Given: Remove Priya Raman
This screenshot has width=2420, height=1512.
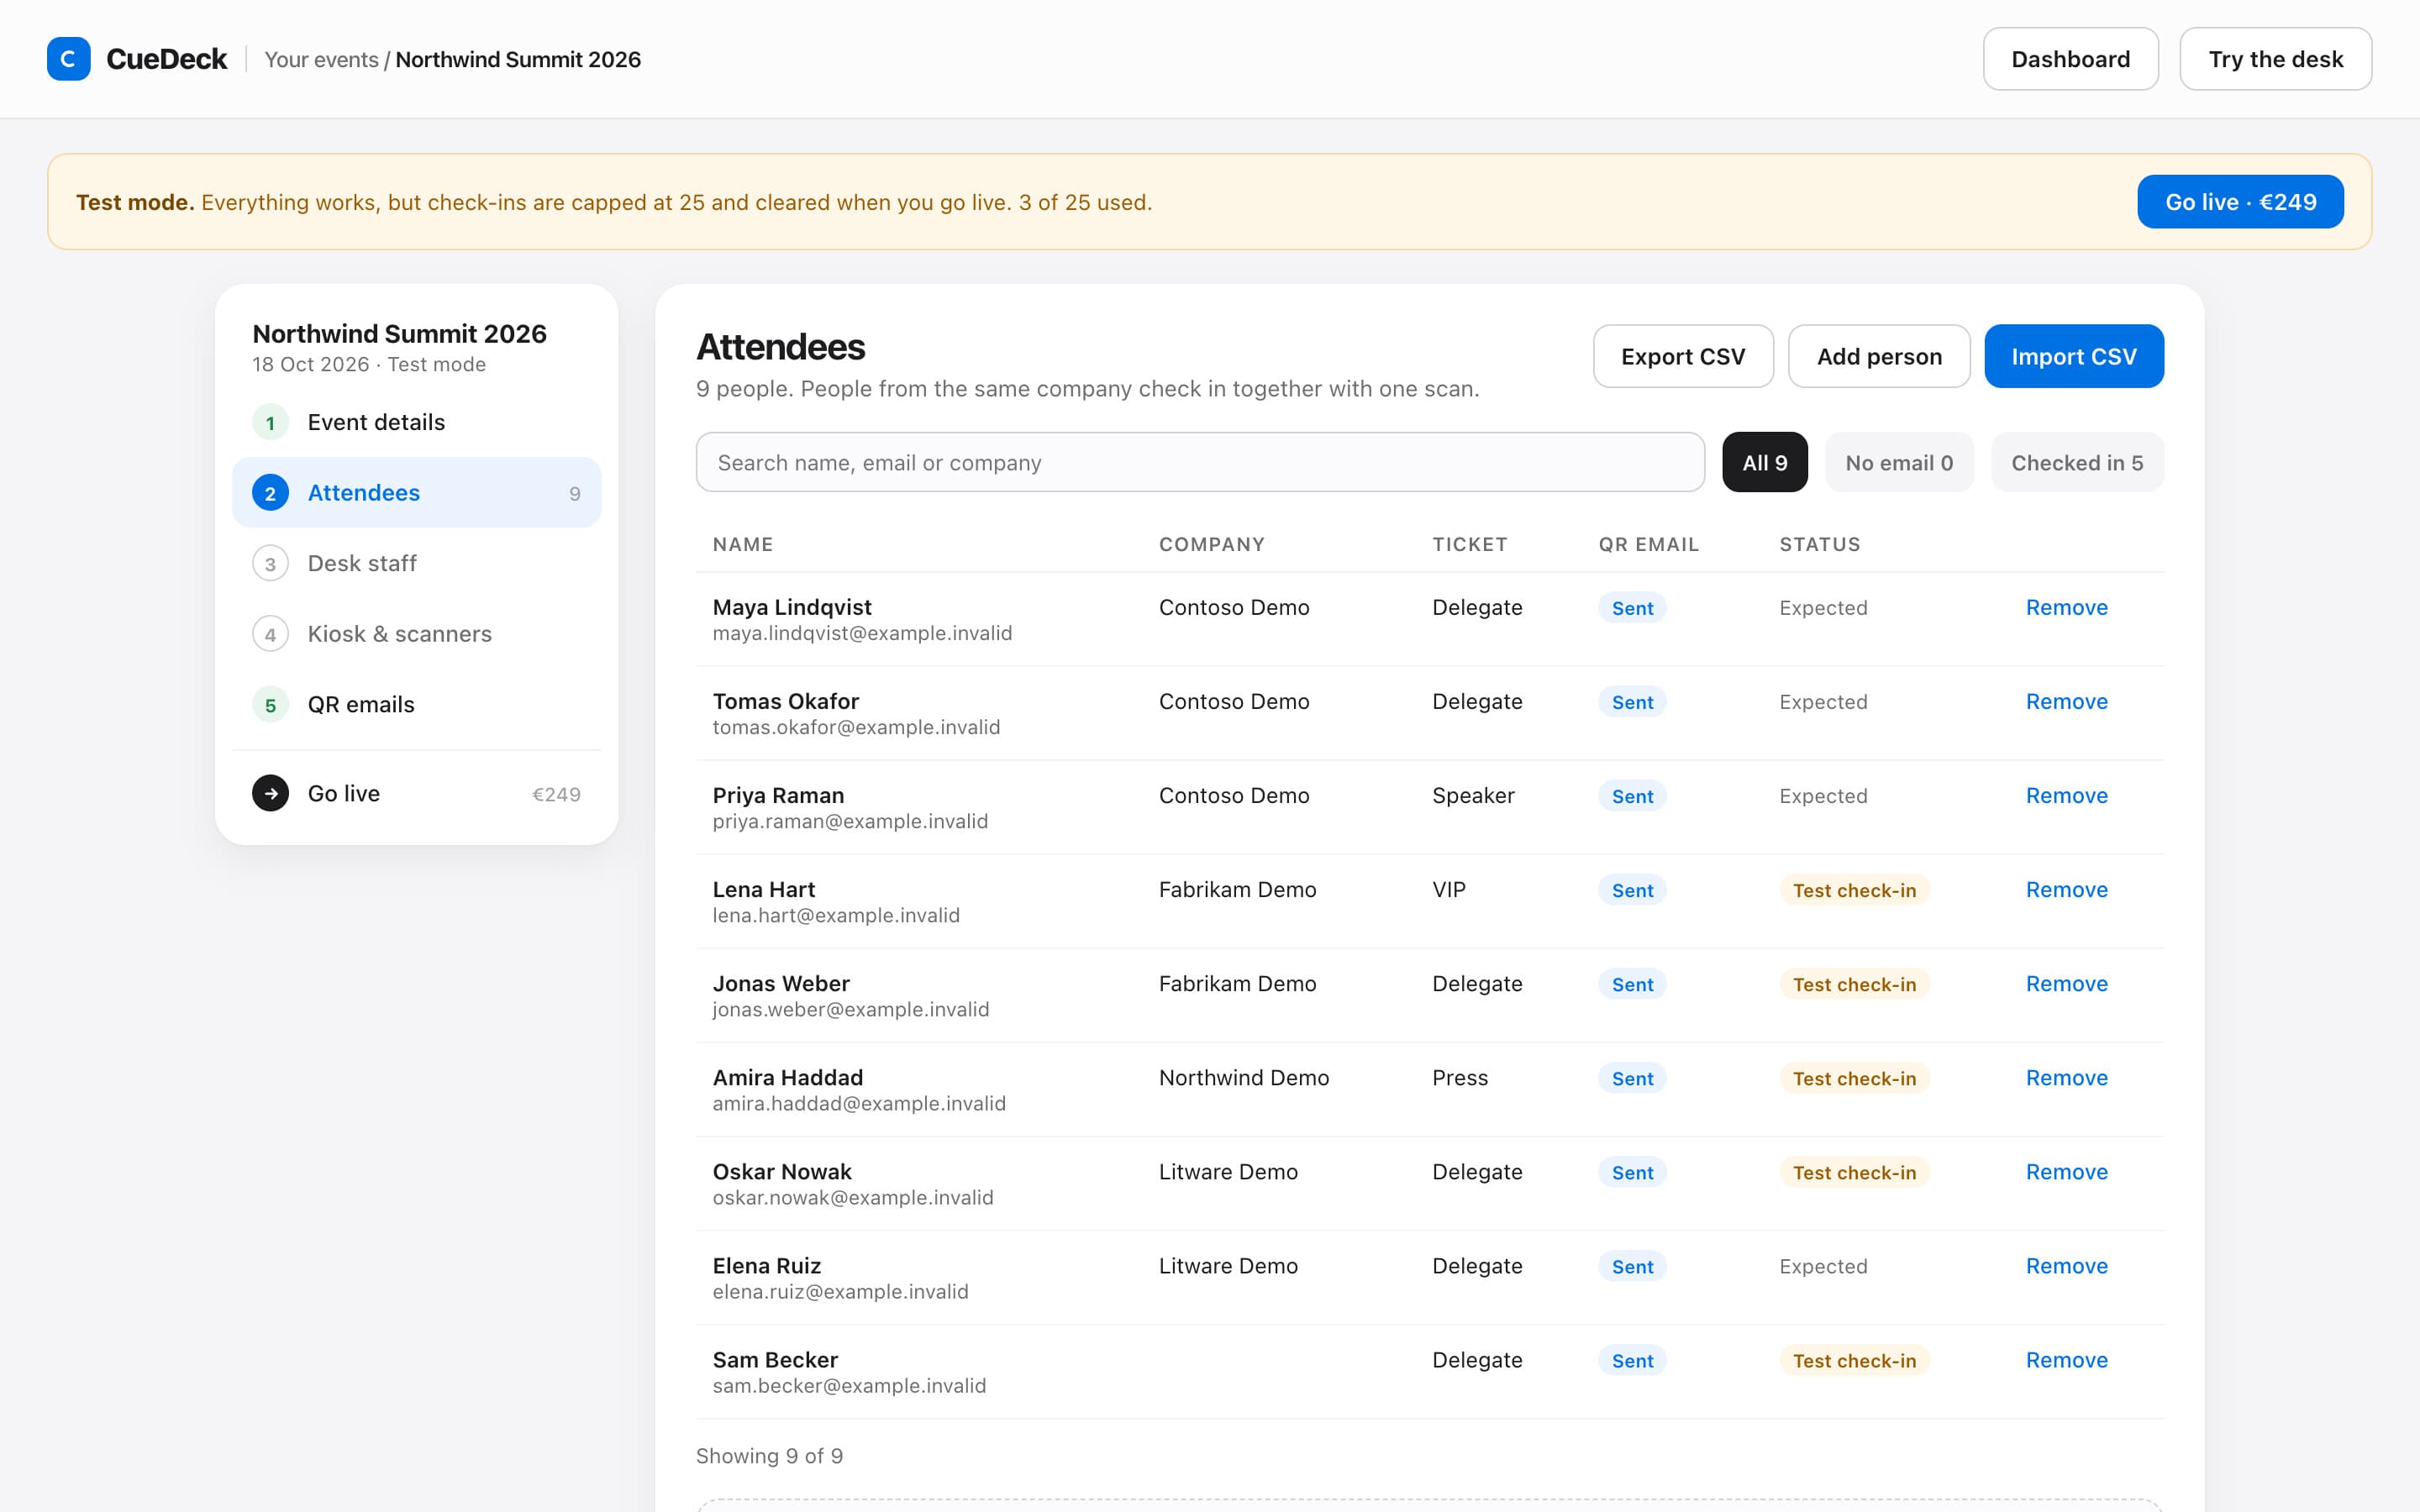Looking at the screenshot, I should [x=2066, y=795].
